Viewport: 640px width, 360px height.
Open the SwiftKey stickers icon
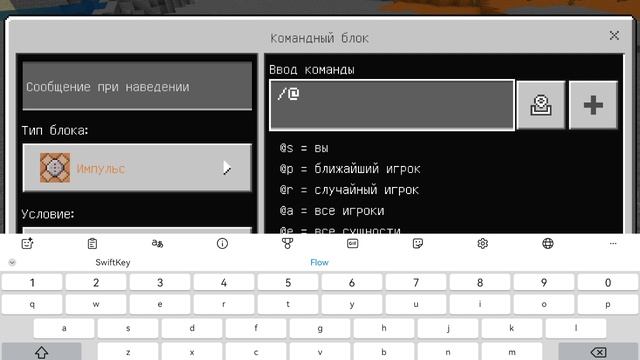pyautogui.click(x=418, y=244)
